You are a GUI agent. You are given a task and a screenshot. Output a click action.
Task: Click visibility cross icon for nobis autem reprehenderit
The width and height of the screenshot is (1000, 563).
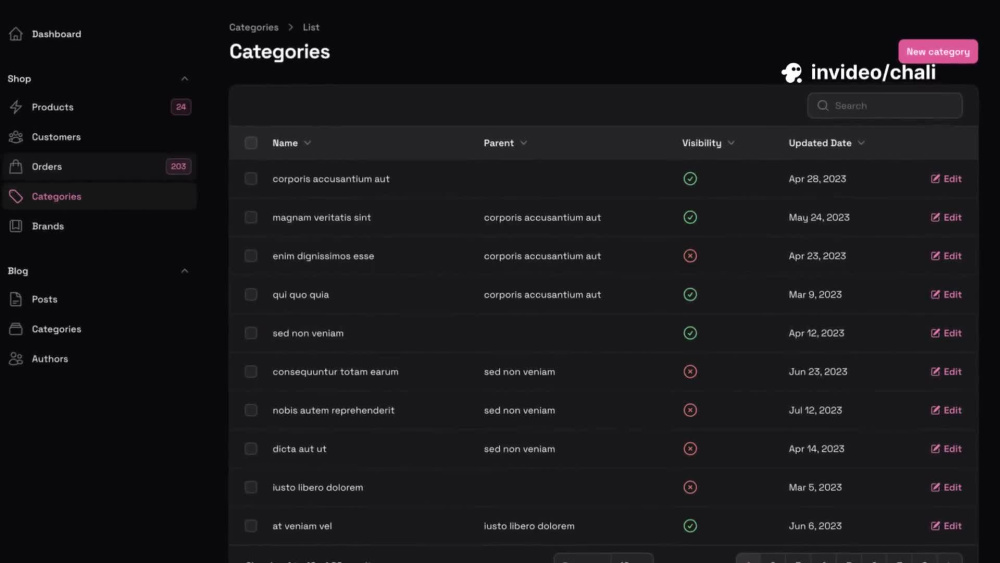coord(690,410)
